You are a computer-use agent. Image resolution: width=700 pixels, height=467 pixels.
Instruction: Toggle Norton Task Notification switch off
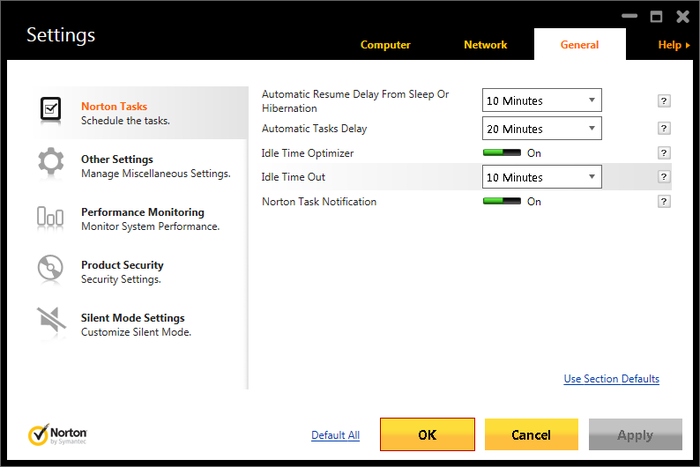pos(502,201)
